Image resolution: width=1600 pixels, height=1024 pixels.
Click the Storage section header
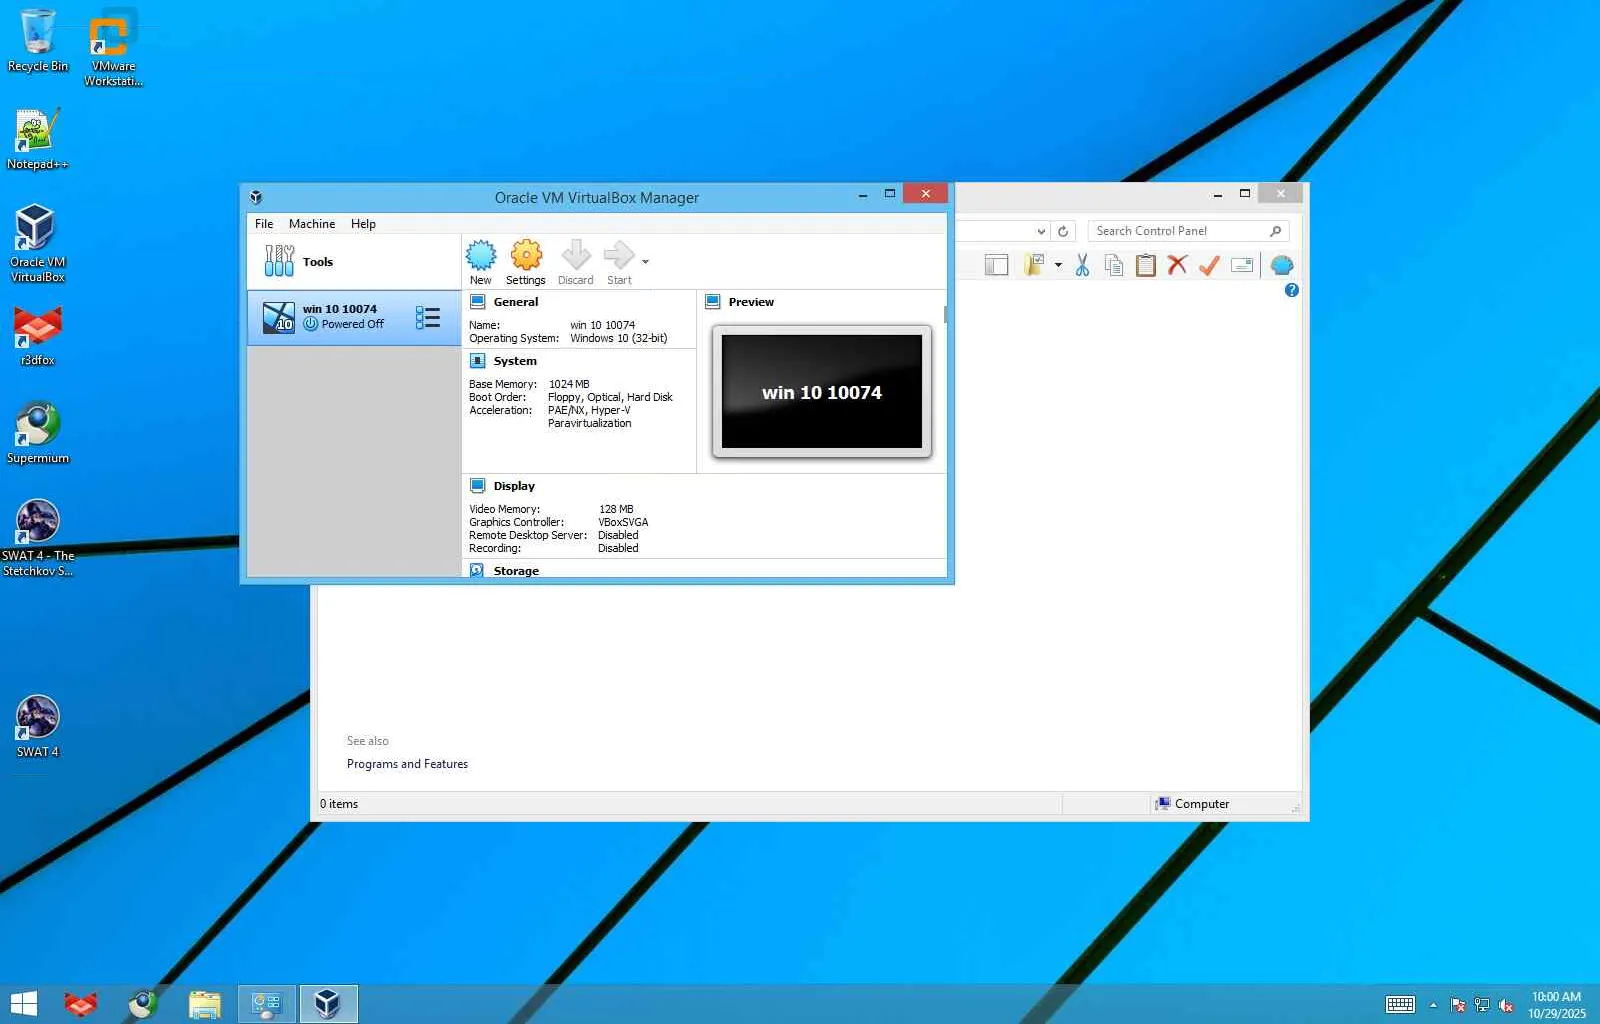coord(516,571)
